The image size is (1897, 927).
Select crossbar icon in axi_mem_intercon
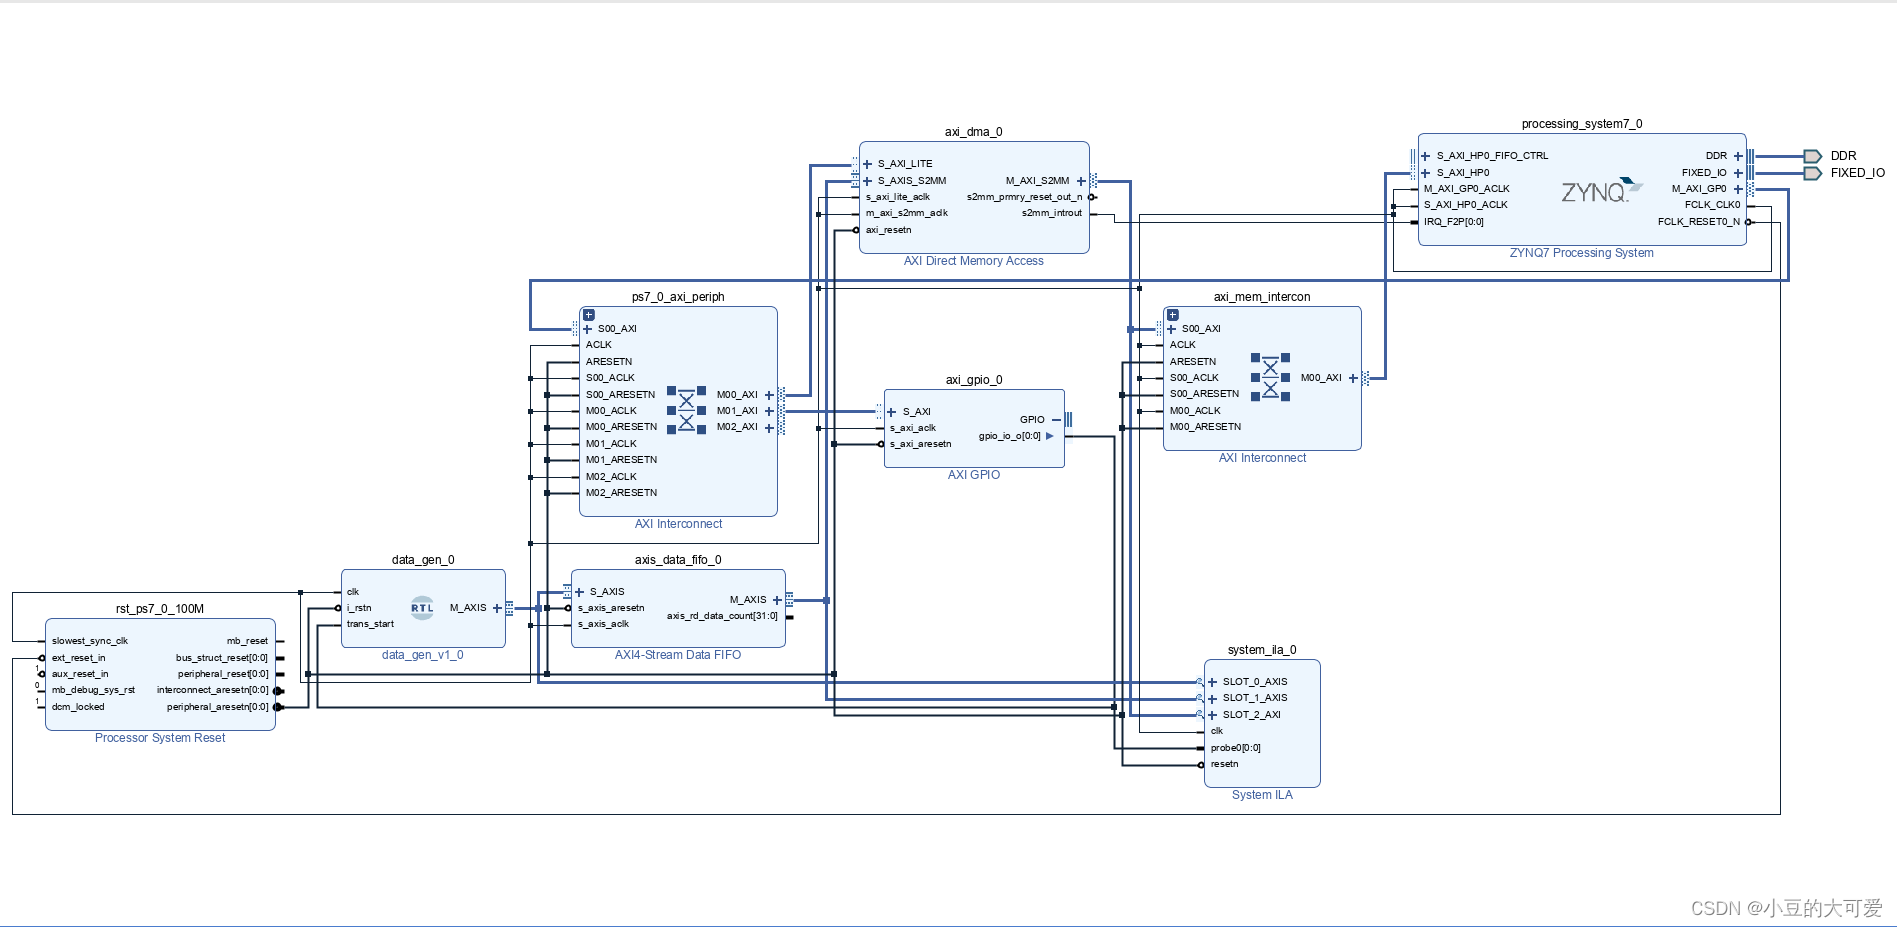pyautogui.click(x=1270, y=377)
